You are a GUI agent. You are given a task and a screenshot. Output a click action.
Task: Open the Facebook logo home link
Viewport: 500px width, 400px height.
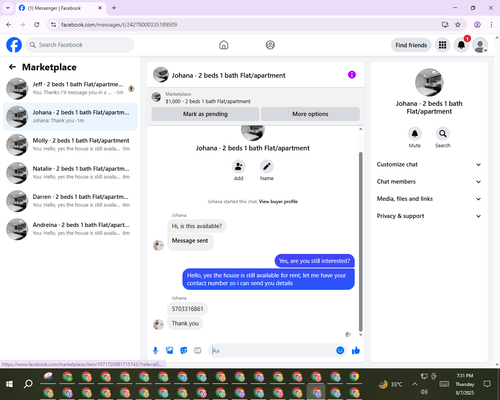[14, 45]
